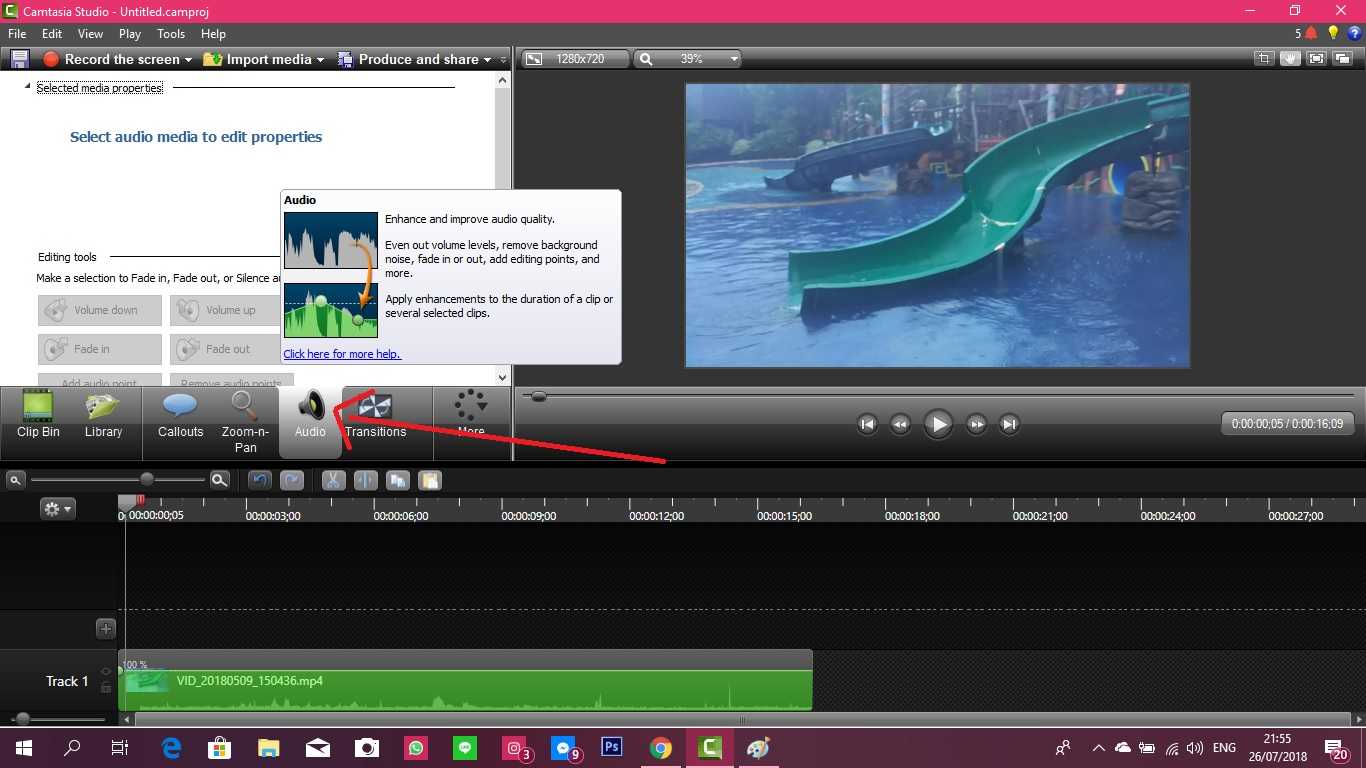Switch preview to full screen mode
This screenshot has width=1366, height=768.
[x=1316, y=59]
